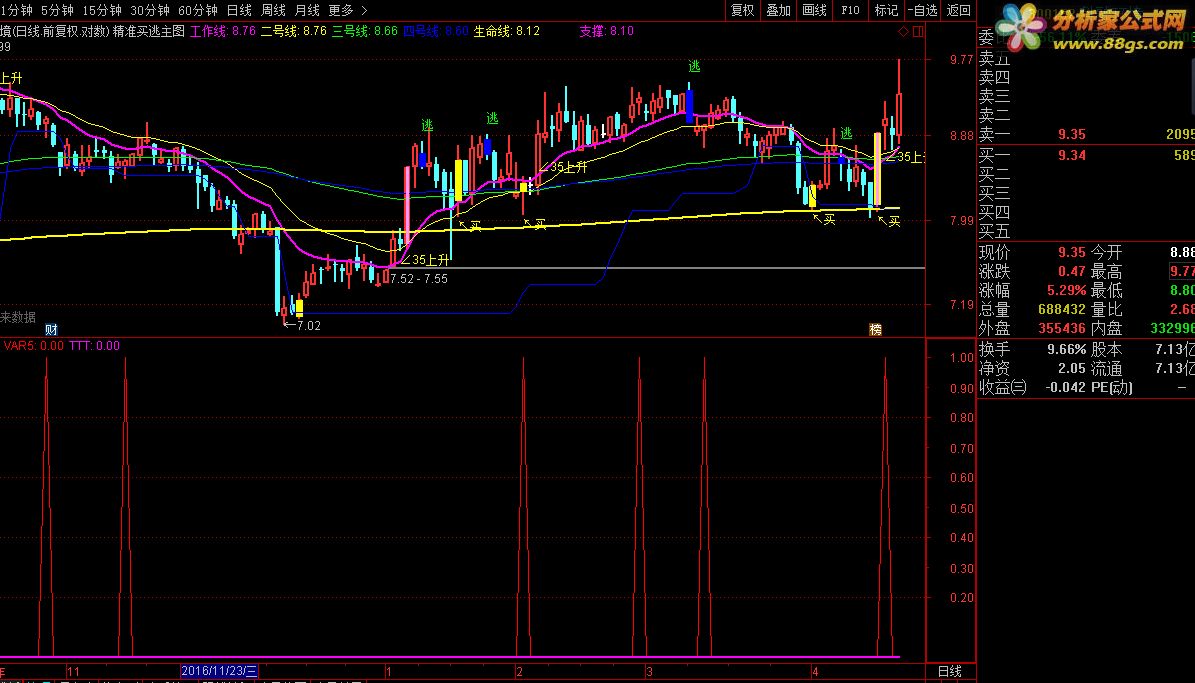The image size is (1195, 683).
Task: Select the 30分钟 period tab
Action: click(x=149, y=10)
